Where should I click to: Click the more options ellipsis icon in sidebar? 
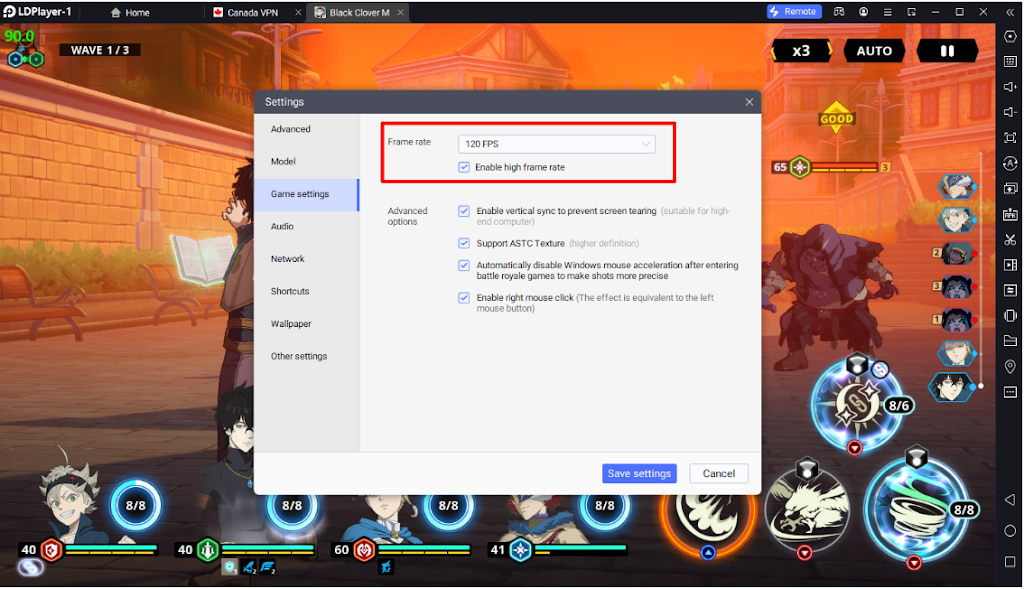1010,392
